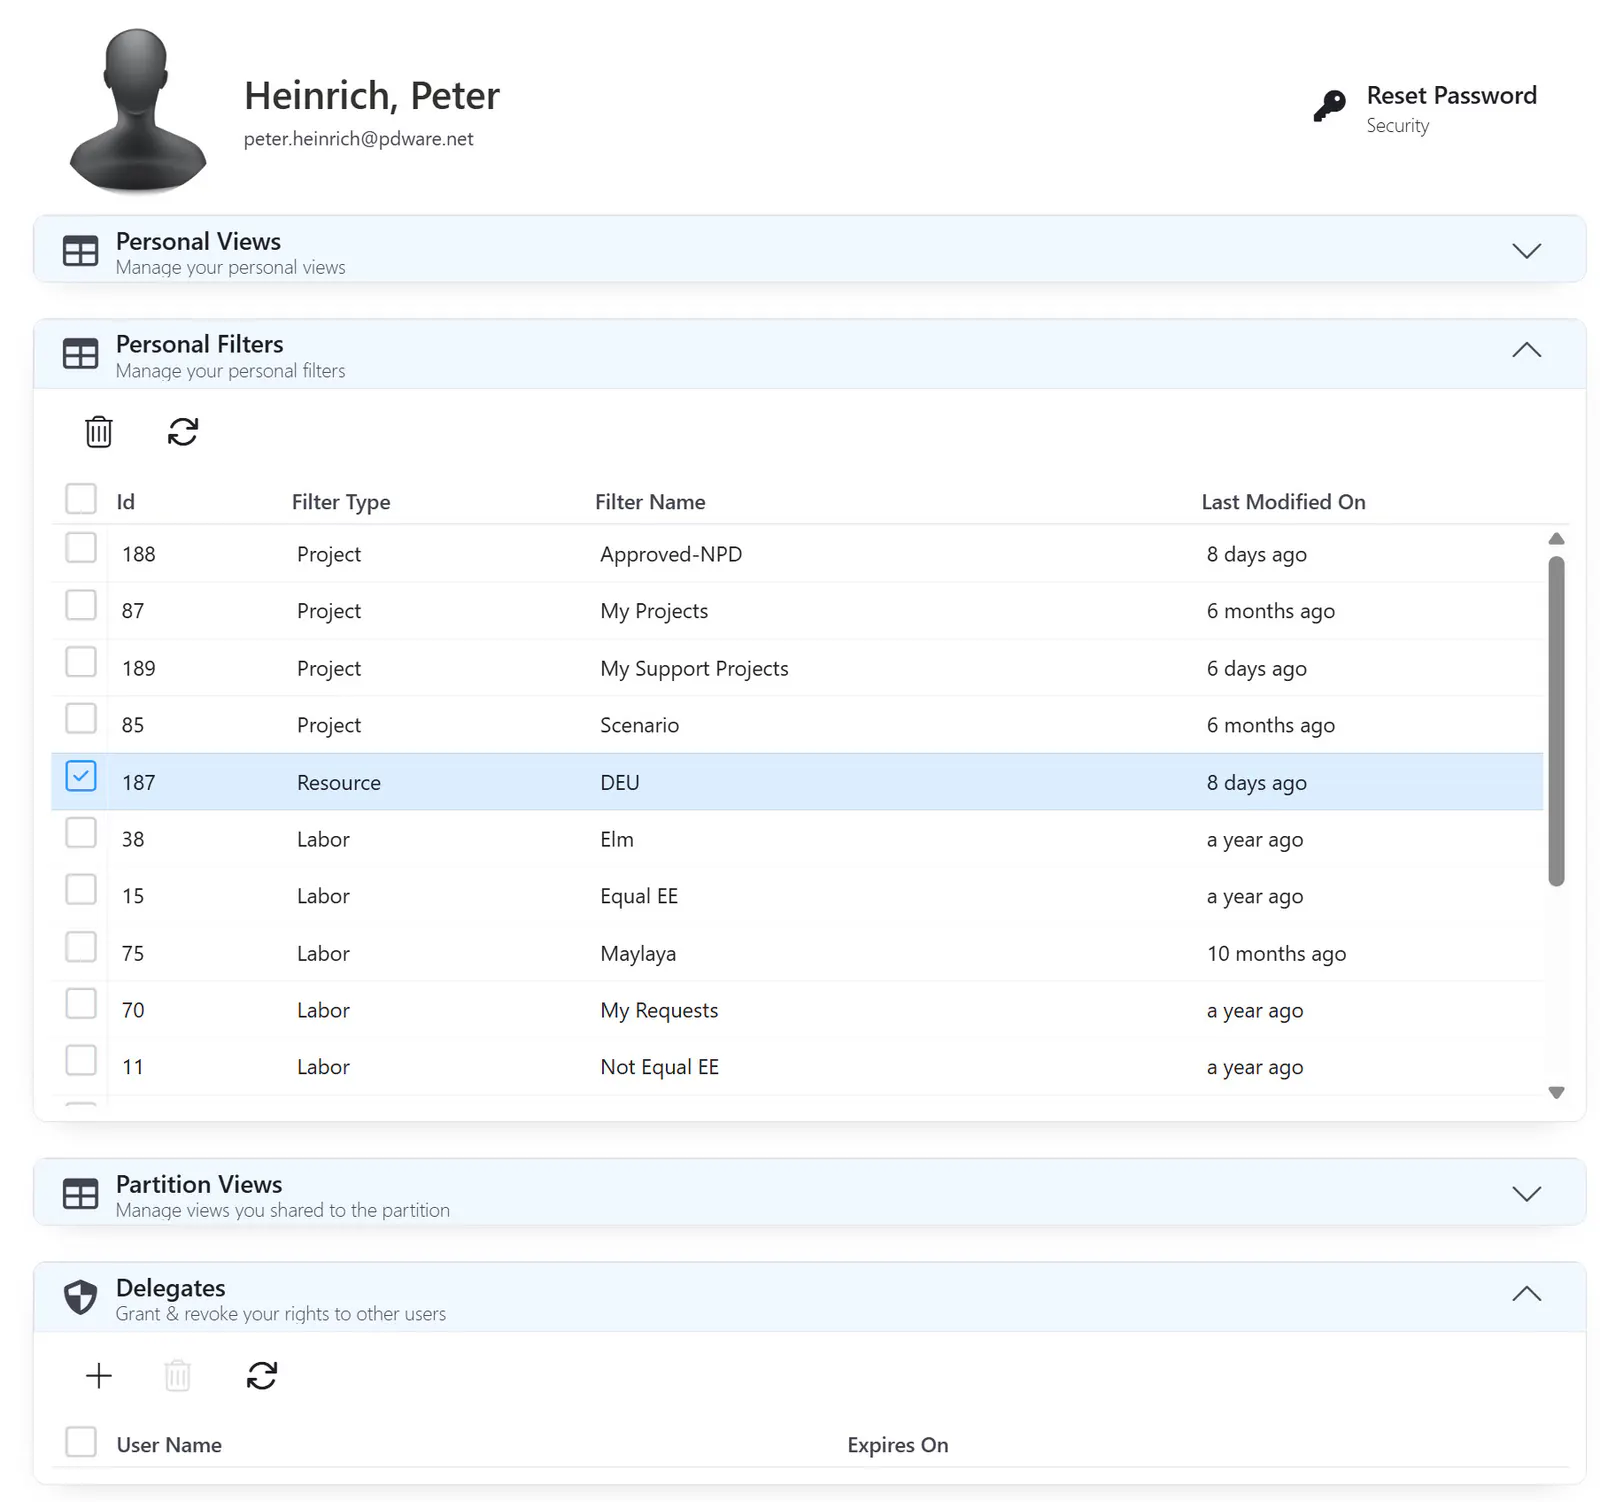
Task: Click filter name Not Equal EE
Action: (x=659, y=1067)
